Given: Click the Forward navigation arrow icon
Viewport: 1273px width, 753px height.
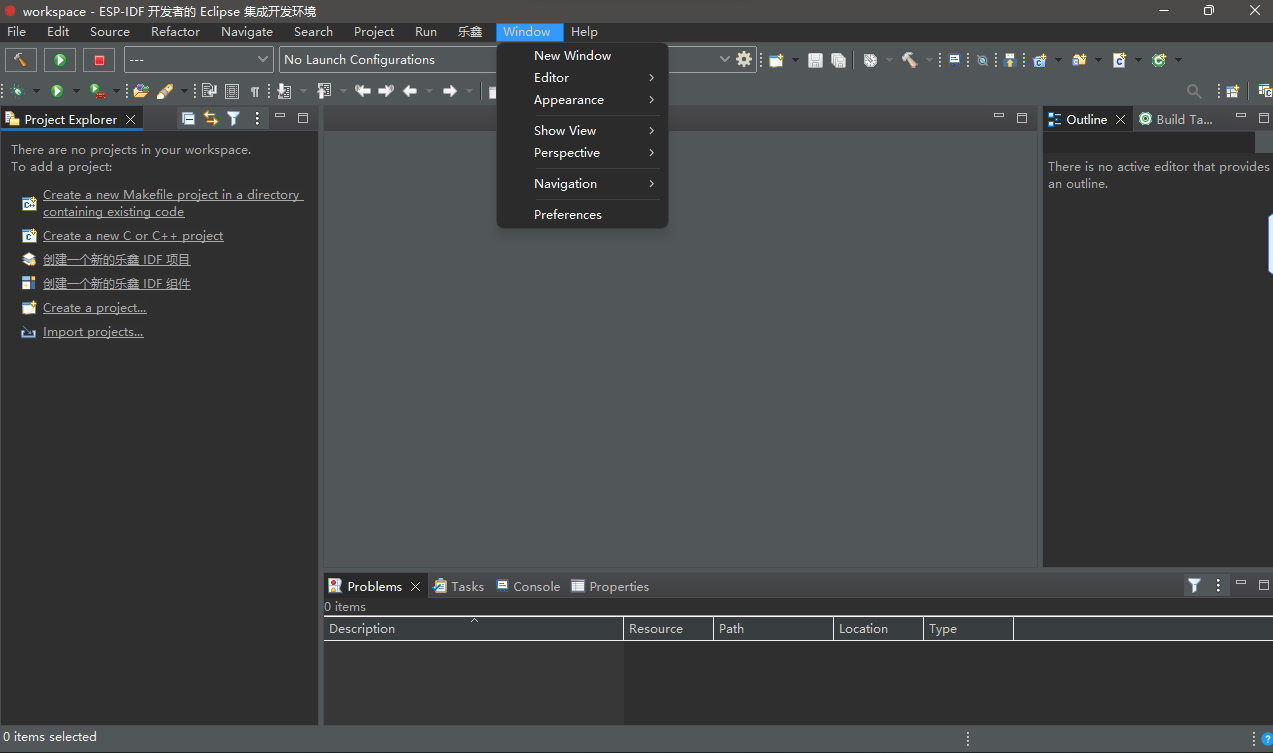Looking at the screenshot, I should point(449,91).
